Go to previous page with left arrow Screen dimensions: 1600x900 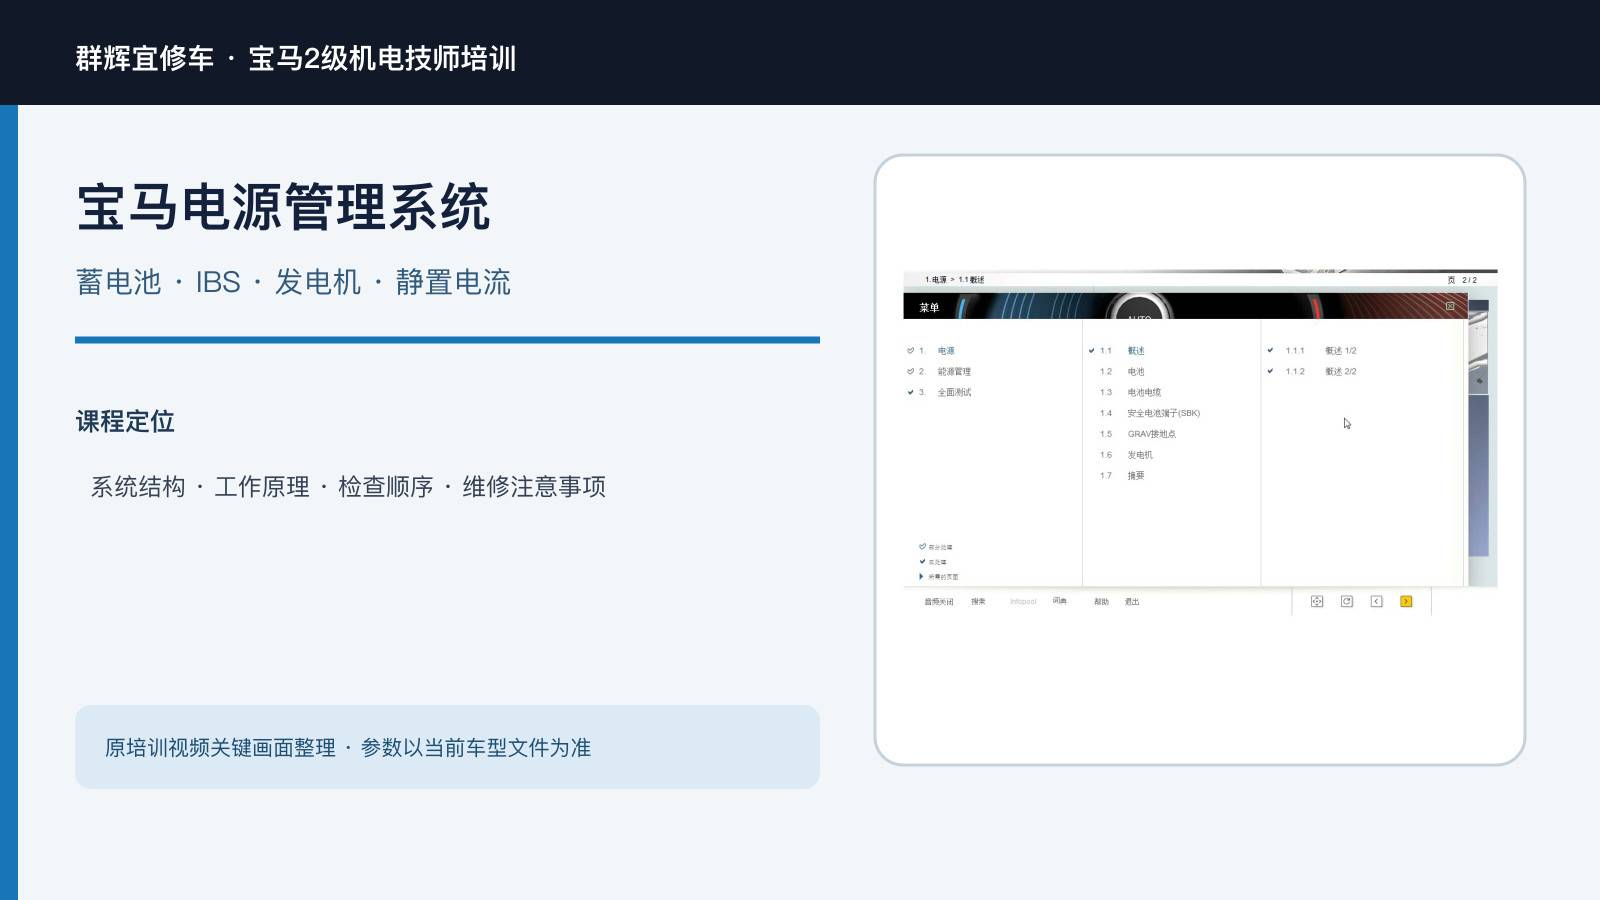[1376, 601]
